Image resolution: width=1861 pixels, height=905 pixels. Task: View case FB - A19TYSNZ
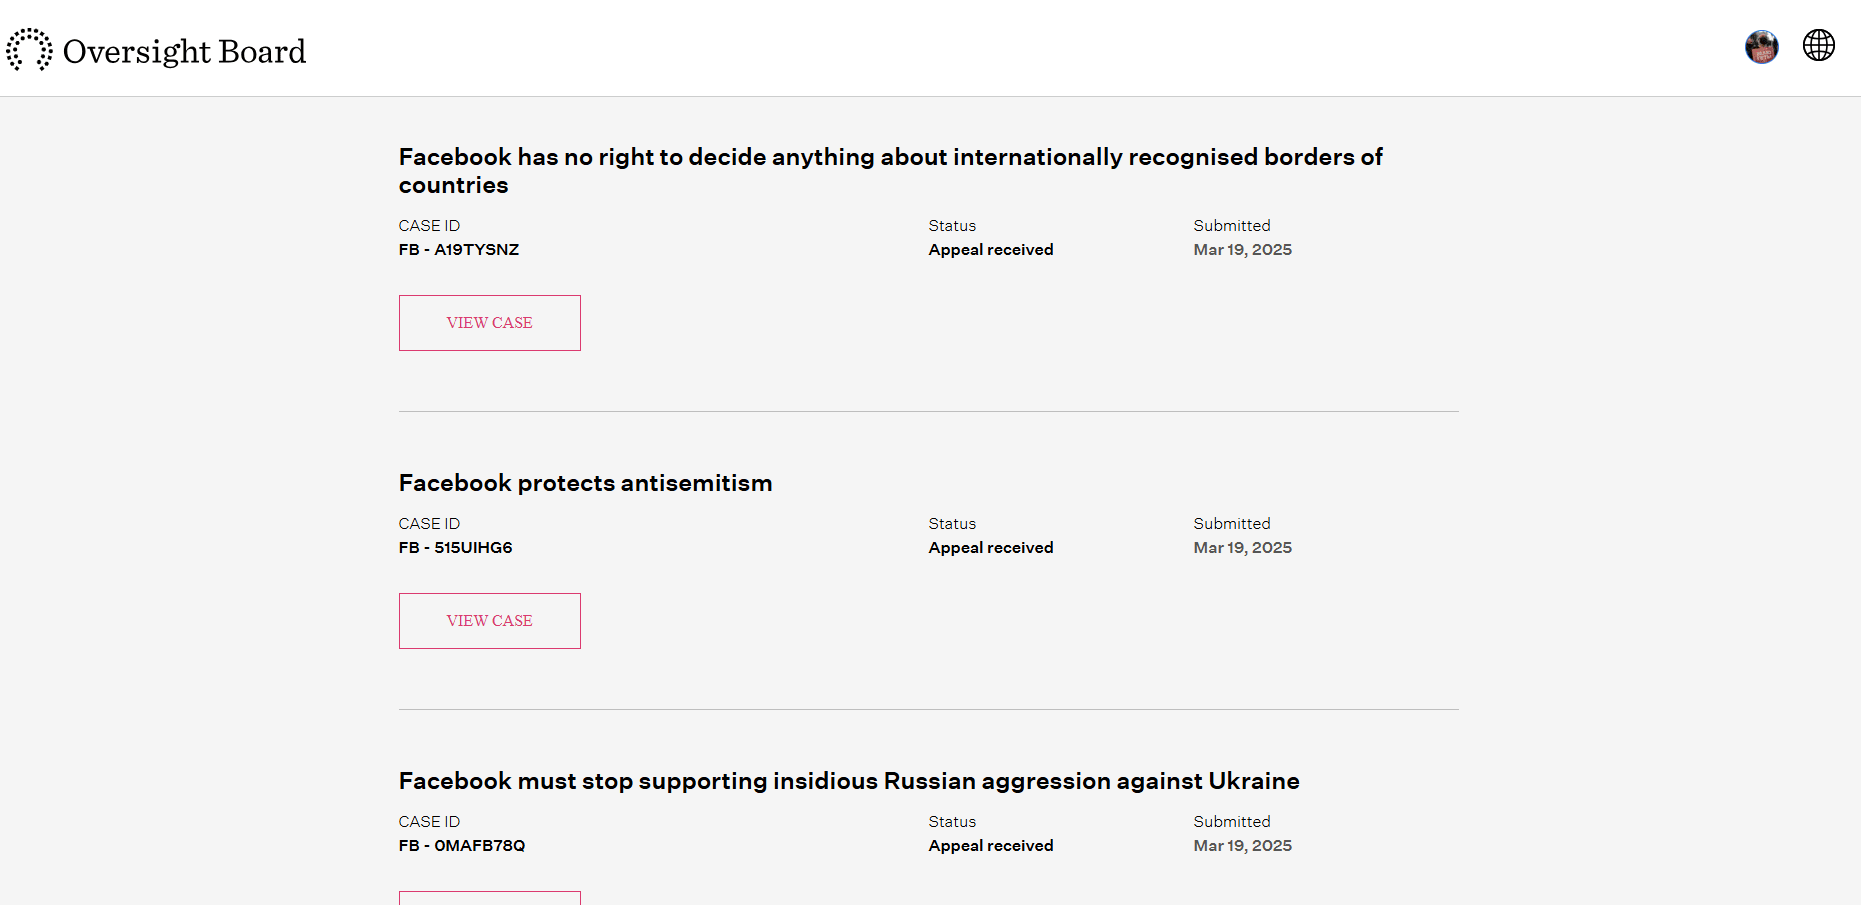[x=489, y=323]
